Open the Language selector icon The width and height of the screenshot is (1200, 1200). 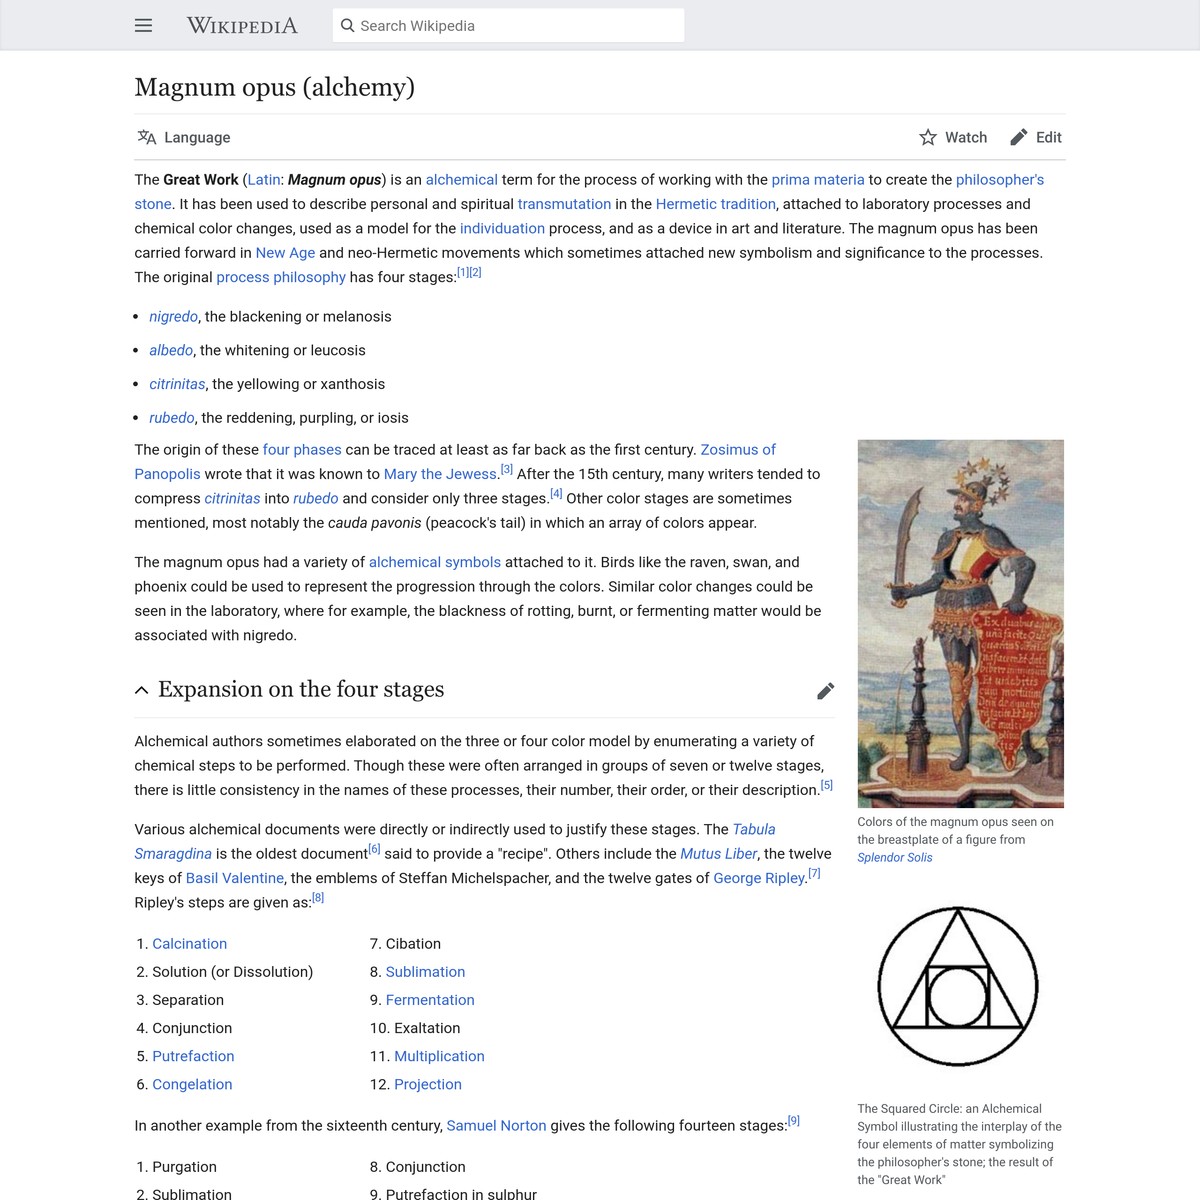tap(148, 137)
